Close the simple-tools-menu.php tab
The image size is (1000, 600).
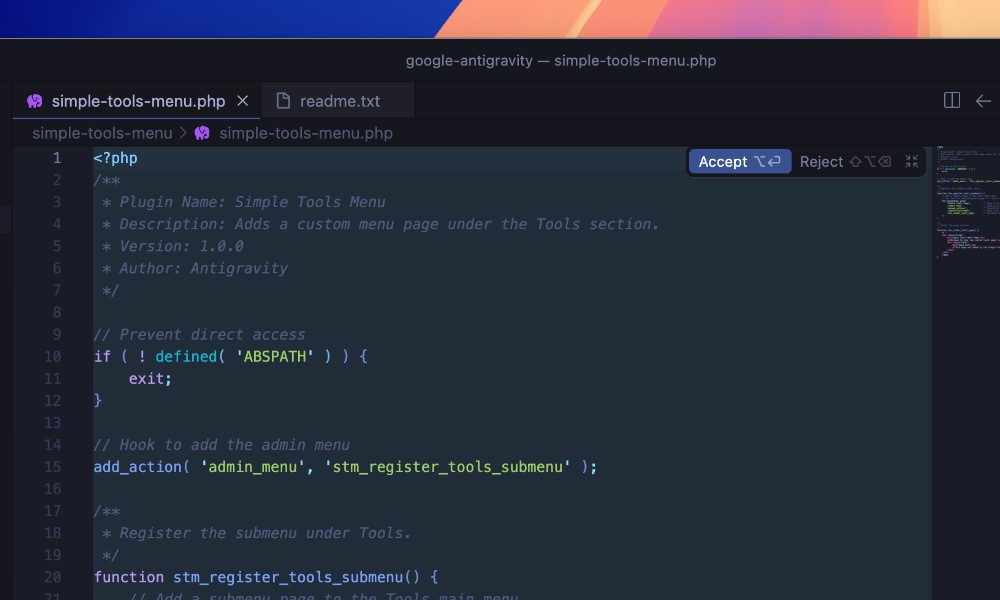(242, 100)
